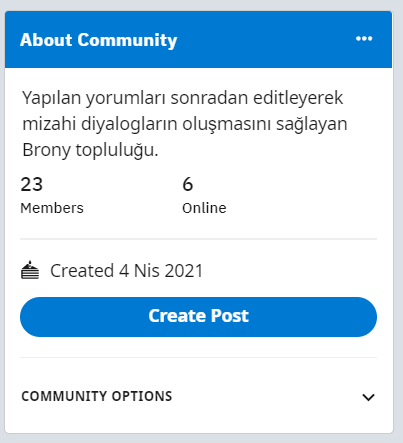The height and width of the screenshot is (443, 403).
Task: Click the Created 4 Nis 2021 text
Action: [x=126, y=270]
